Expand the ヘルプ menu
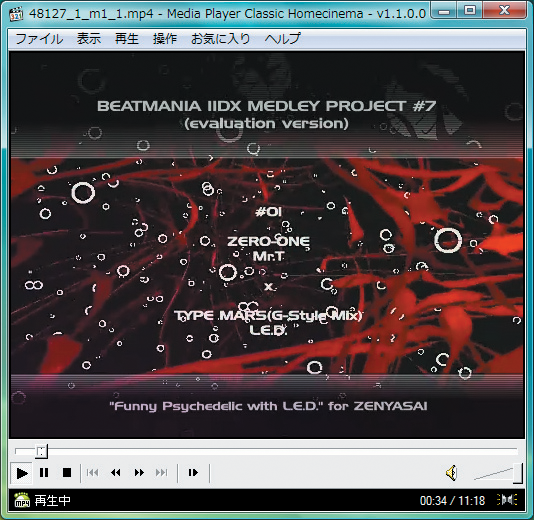Image resolution: width=534 pixels, height=520 pixels. 282,38
